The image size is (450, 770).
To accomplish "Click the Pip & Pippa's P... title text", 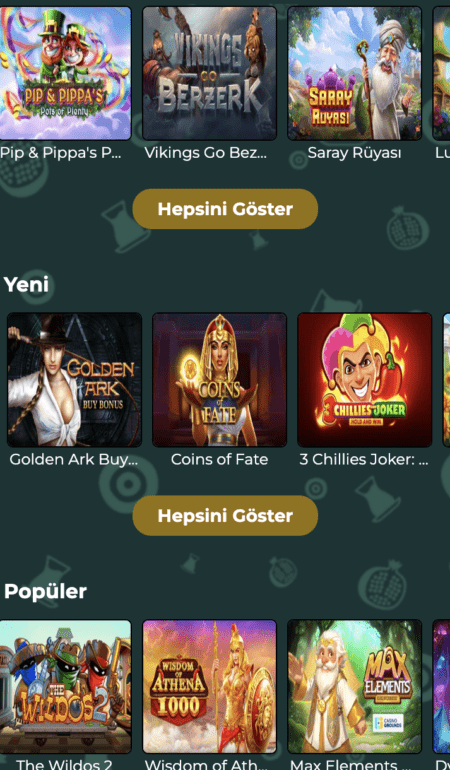I will (x=61, y=153).
